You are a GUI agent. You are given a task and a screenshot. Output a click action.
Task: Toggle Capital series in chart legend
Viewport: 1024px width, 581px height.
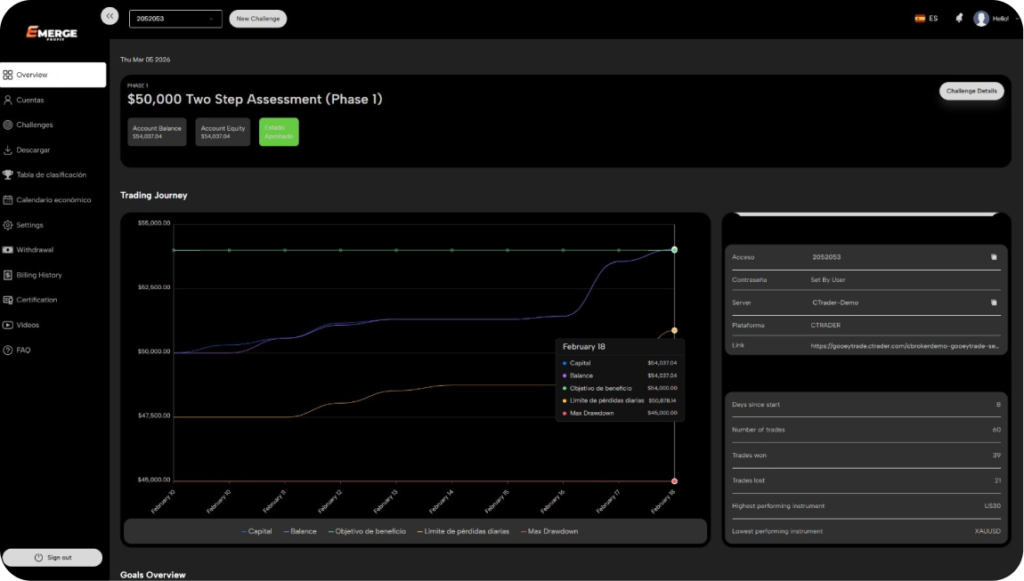pyautogui.click(x=256, y=531)
